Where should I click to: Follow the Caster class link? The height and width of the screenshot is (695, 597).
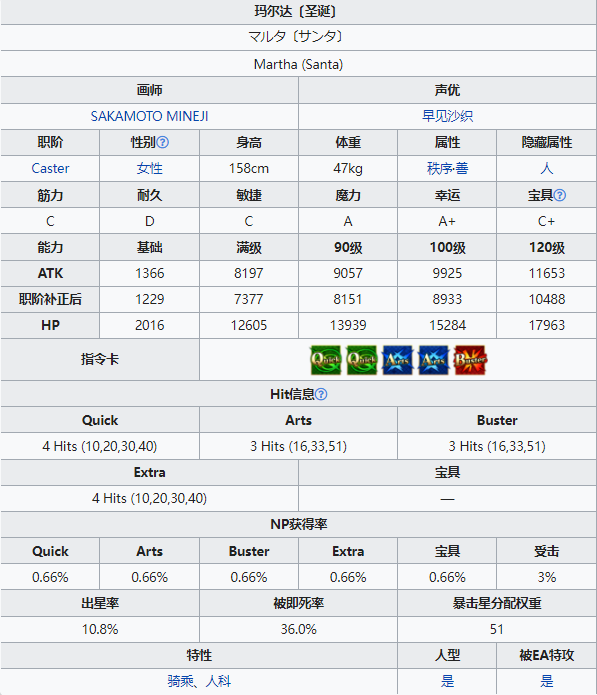pyautogui.click(x=50, y=168)
